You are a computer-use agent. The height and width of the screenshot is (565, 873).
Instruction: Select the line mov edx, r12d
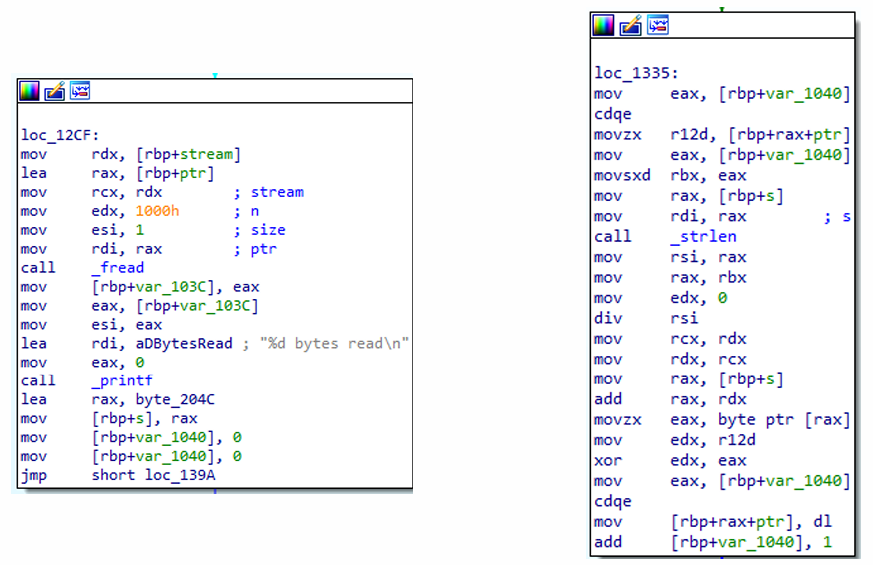pyautogui.click(x=675, y=440)
